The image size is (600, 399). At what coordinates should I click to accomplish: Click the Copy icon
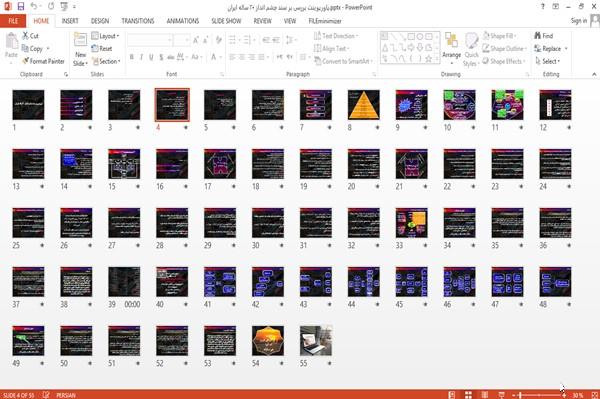tap(25, 48)
